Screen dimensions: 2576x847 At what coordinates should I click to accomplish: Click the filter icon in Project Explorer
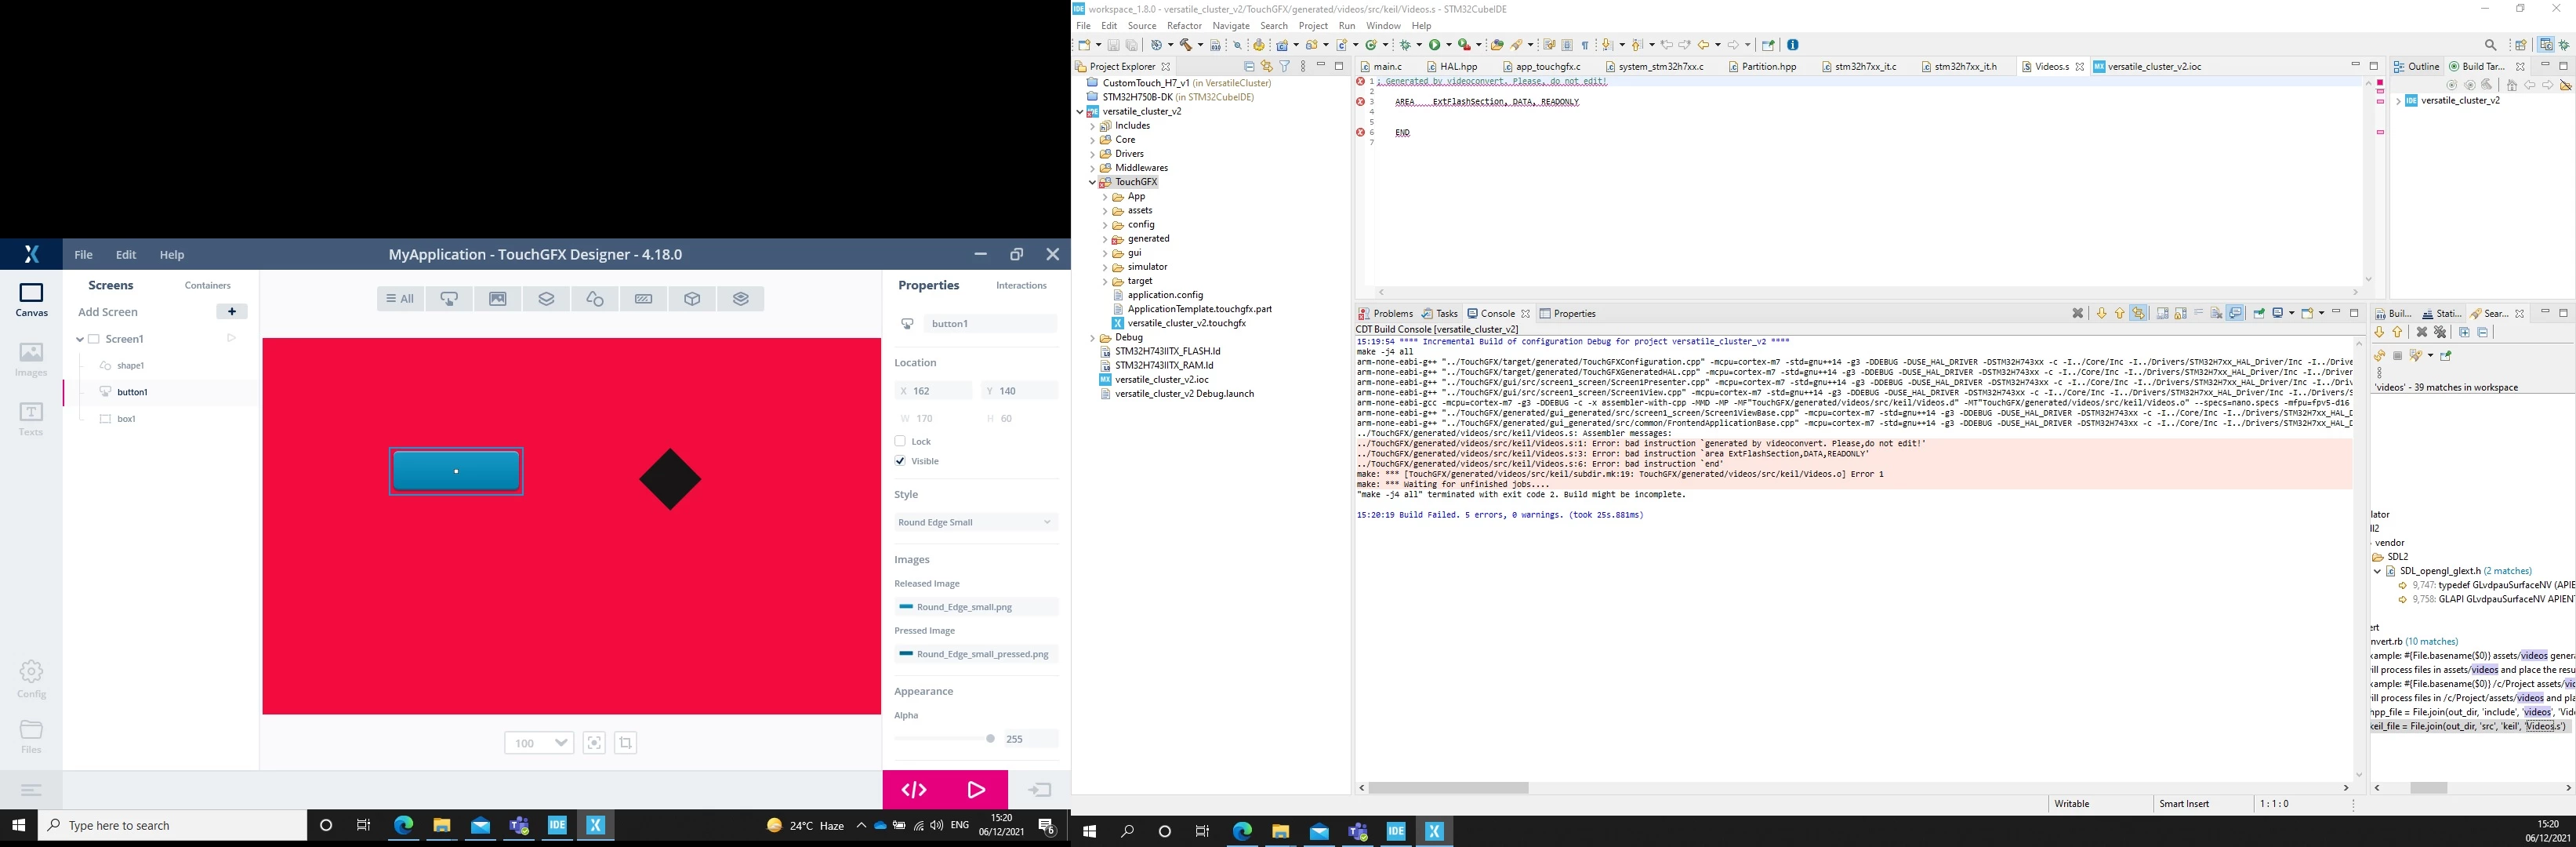(x=1285, y=66)
